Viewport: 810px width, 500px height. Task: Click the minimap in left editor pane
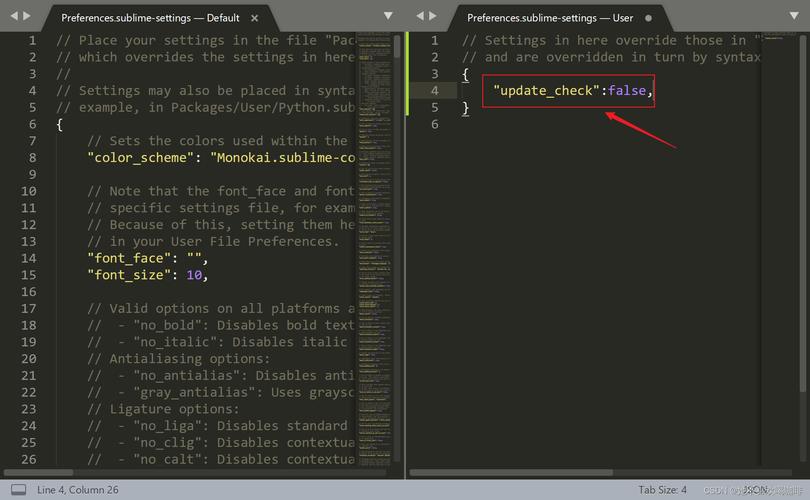(375, 200)
